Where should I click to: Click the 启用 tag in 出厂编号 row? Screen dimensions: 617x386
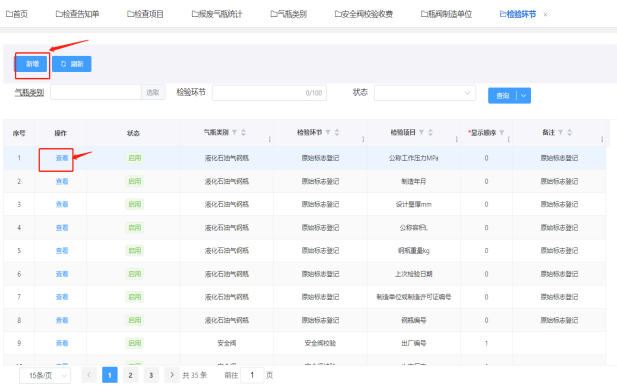coord(135,343)
